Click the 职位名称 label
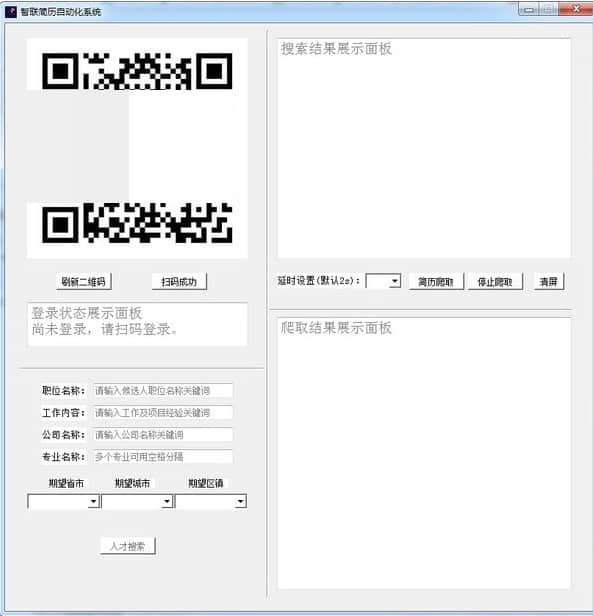The height and width of the screenshot is (616, 593). tap(63, 390)
